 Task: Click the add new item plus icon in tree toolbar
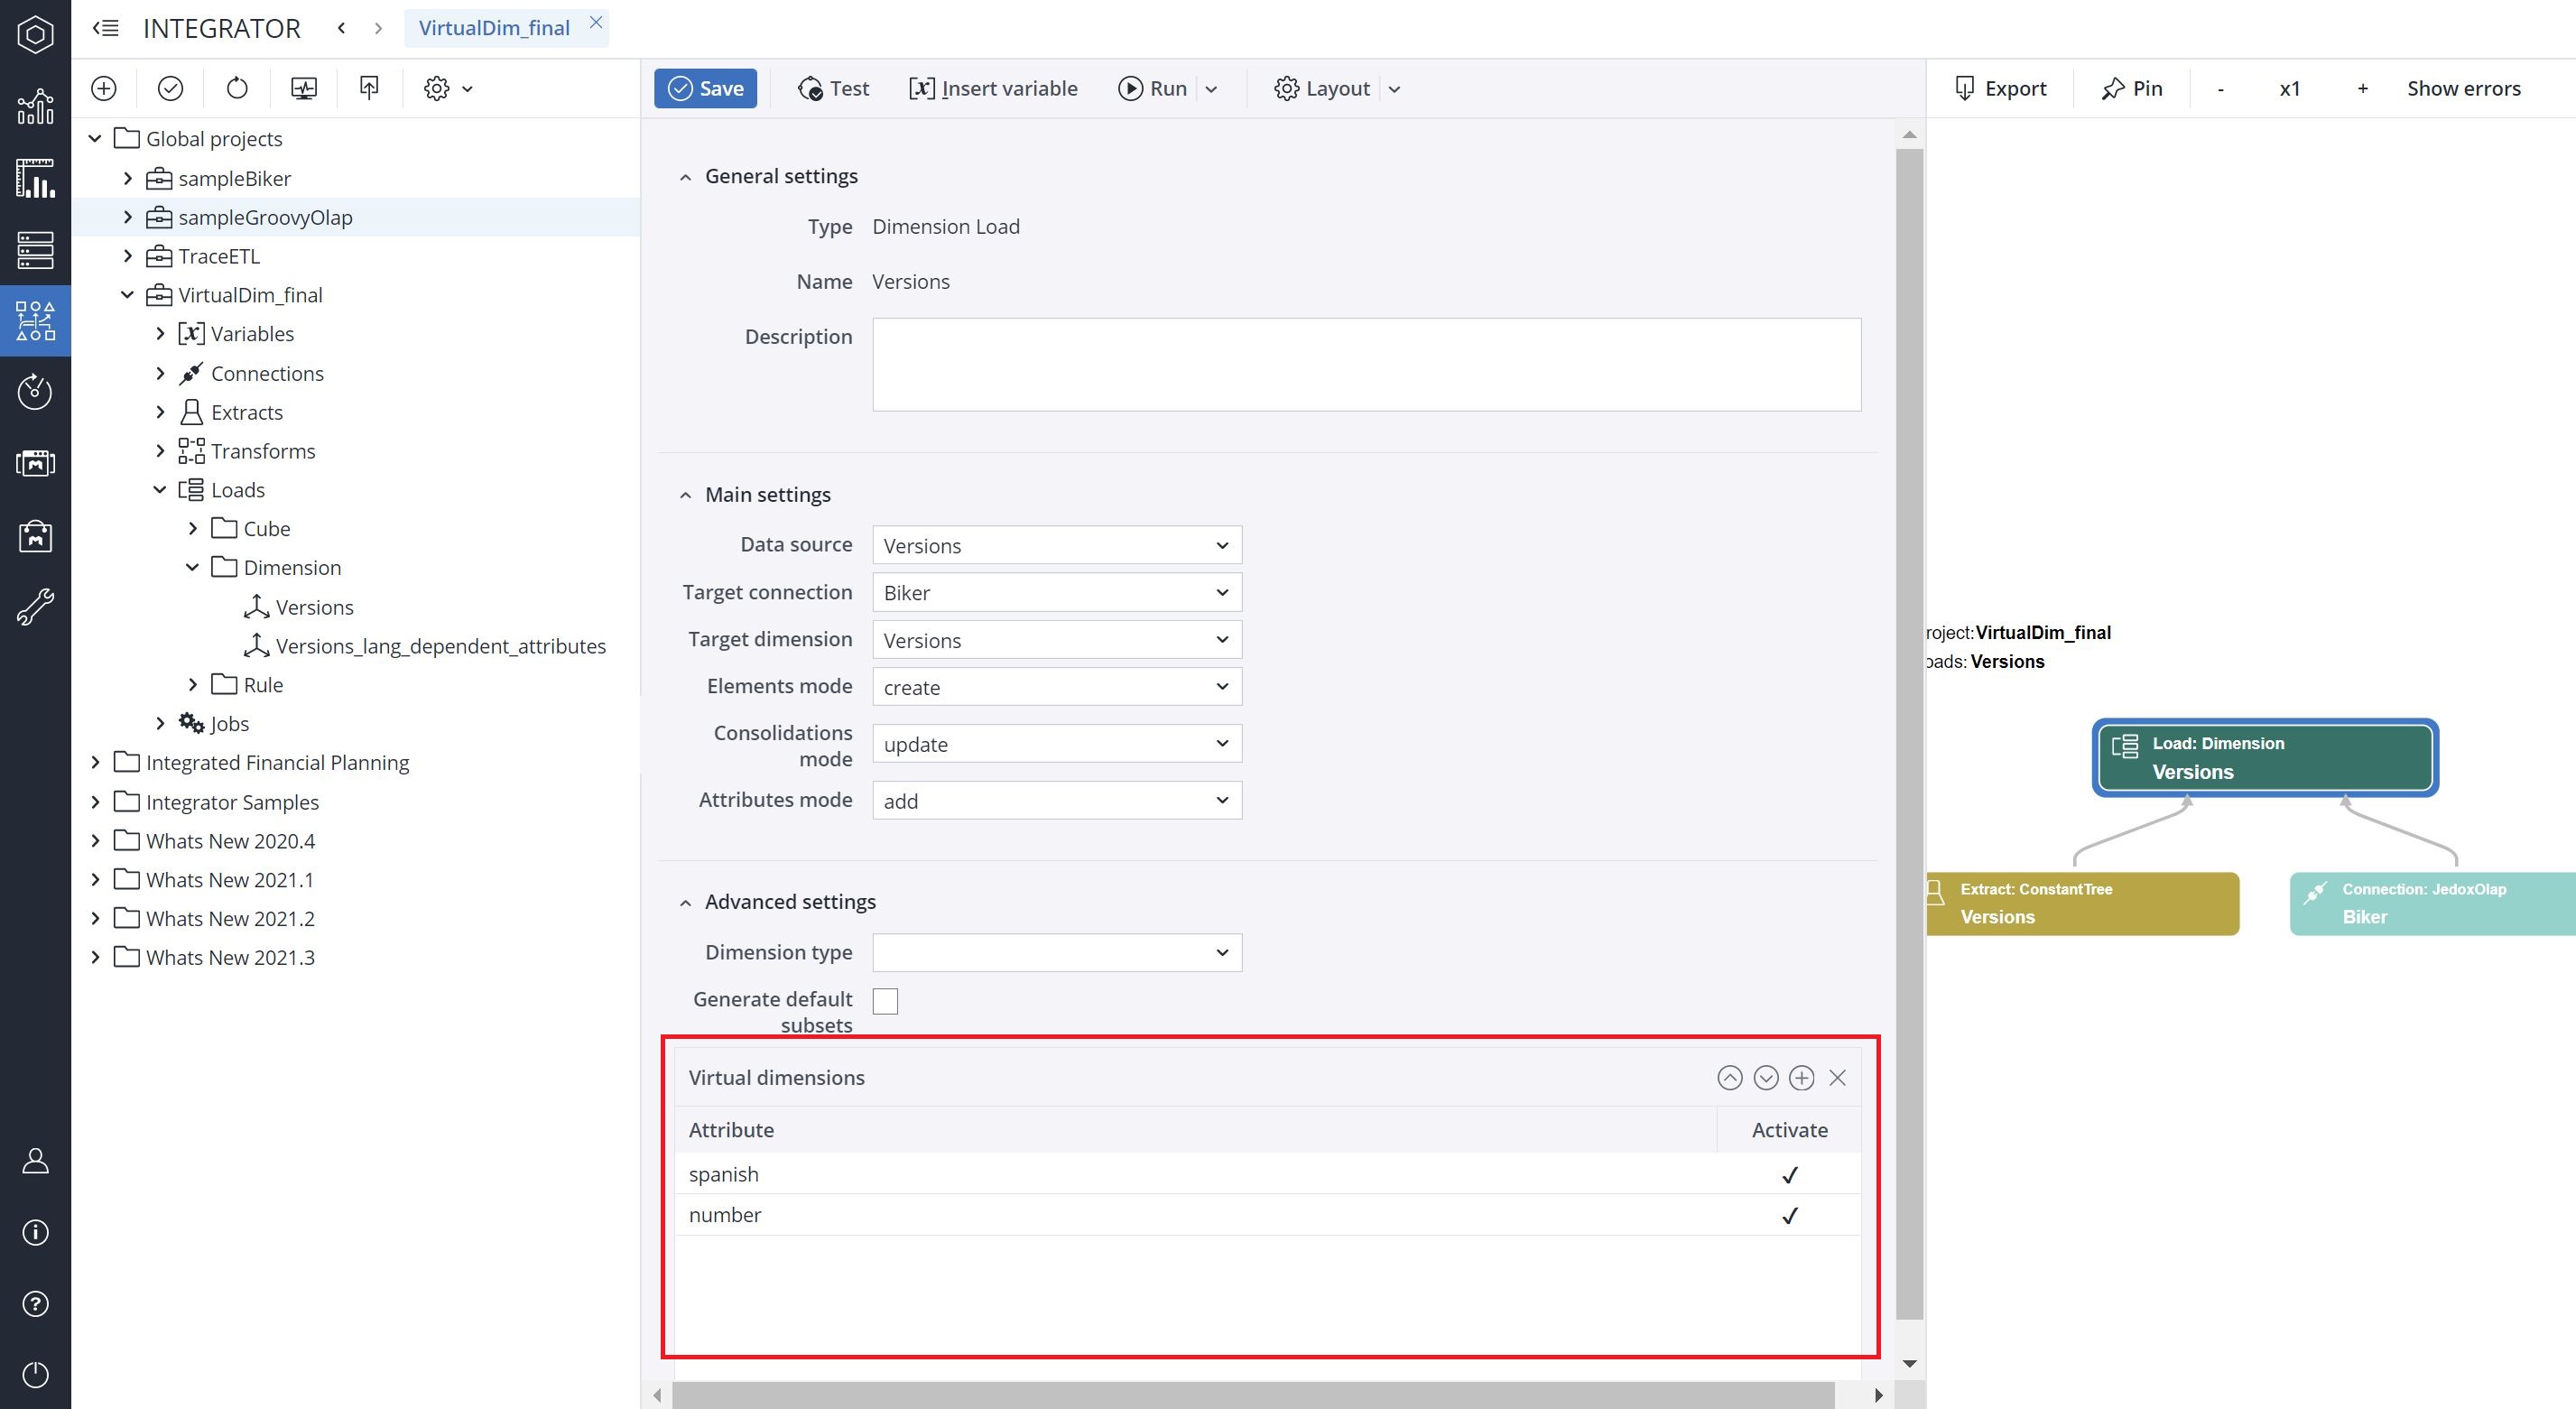pos(104,88)
